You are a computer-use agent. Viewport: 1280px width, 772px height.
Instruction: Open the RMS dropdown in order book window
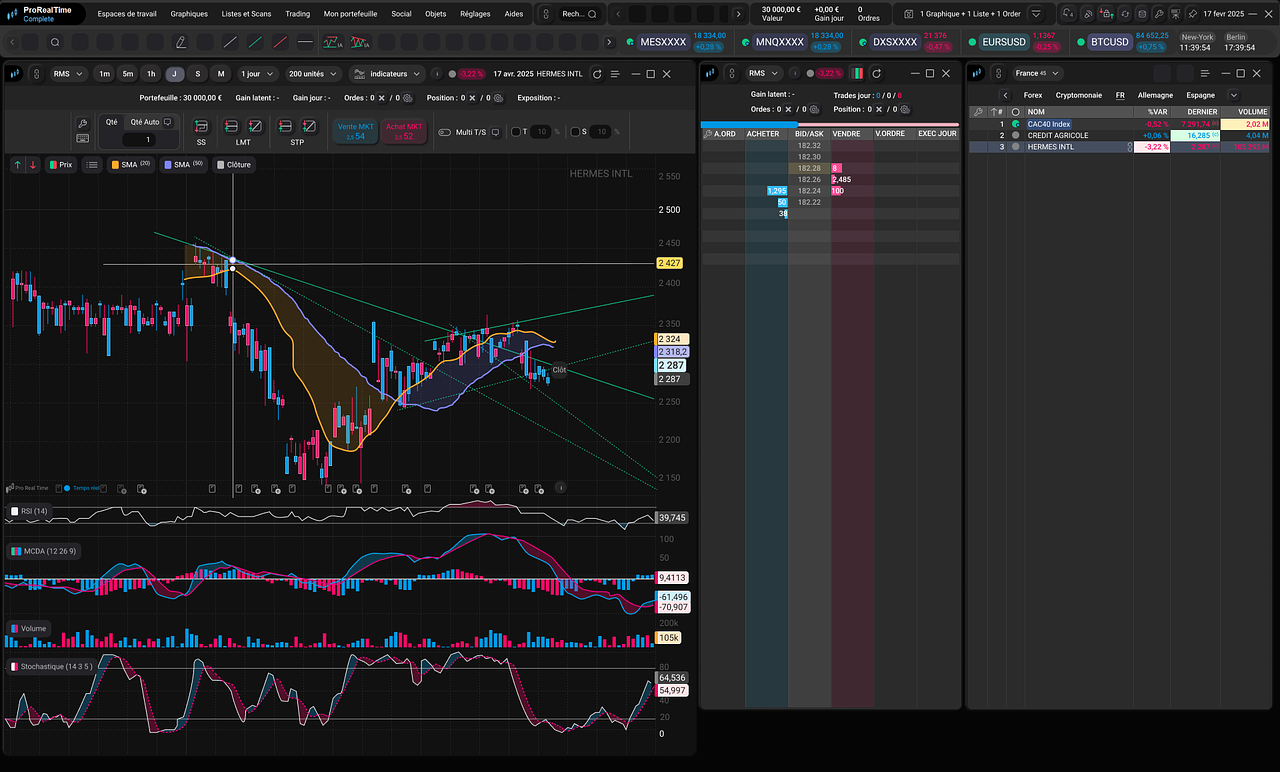coord(763,73)
